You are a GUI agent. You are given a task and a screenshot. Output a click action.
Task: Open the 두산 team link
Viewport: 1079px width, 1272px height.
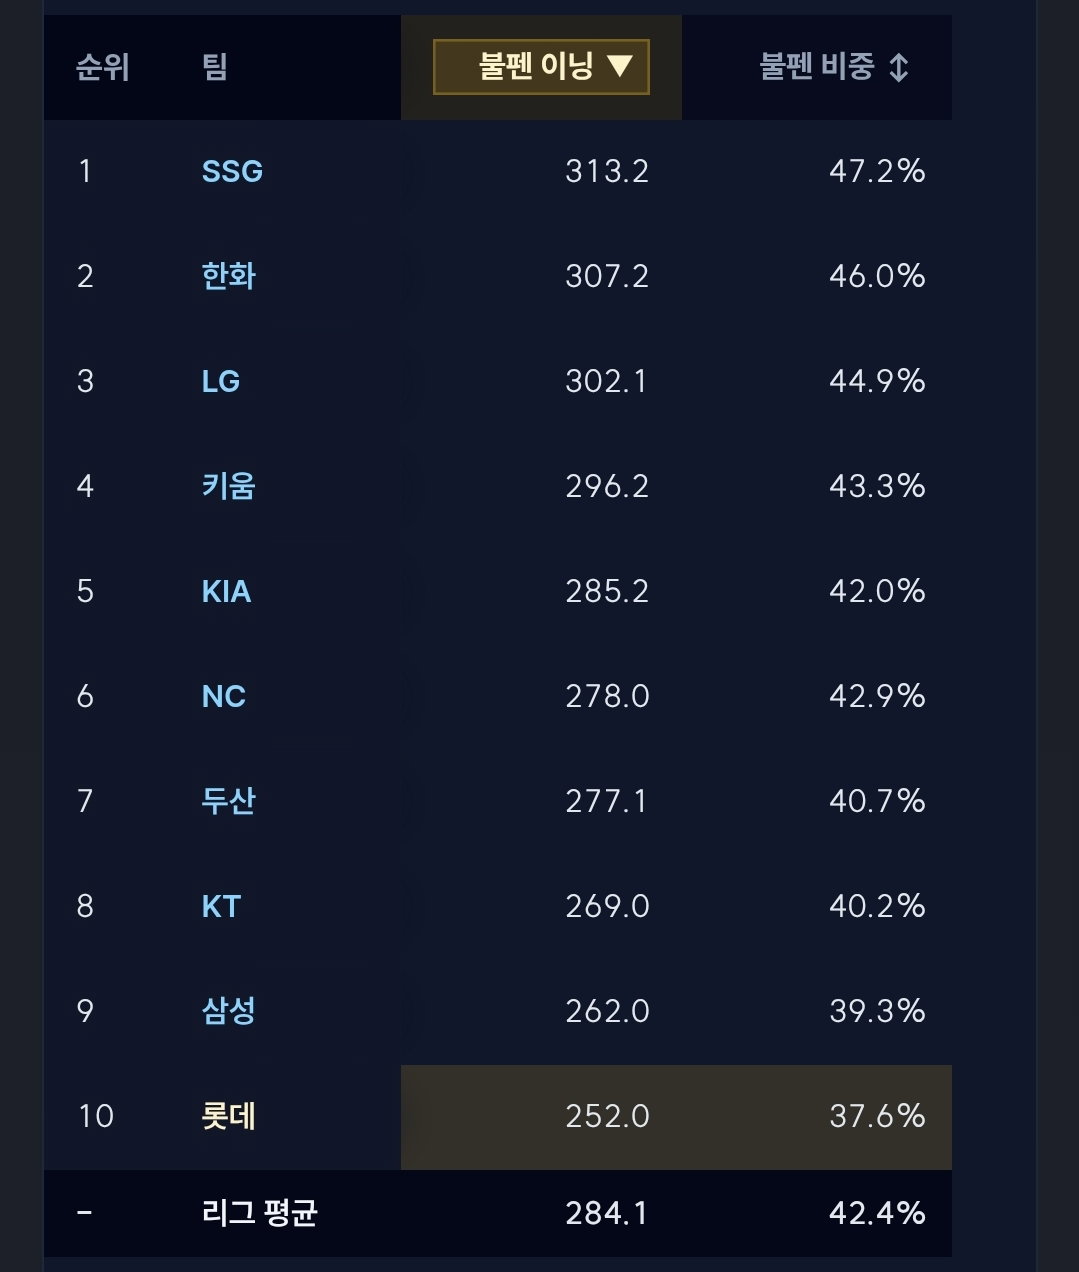(228, 801)
